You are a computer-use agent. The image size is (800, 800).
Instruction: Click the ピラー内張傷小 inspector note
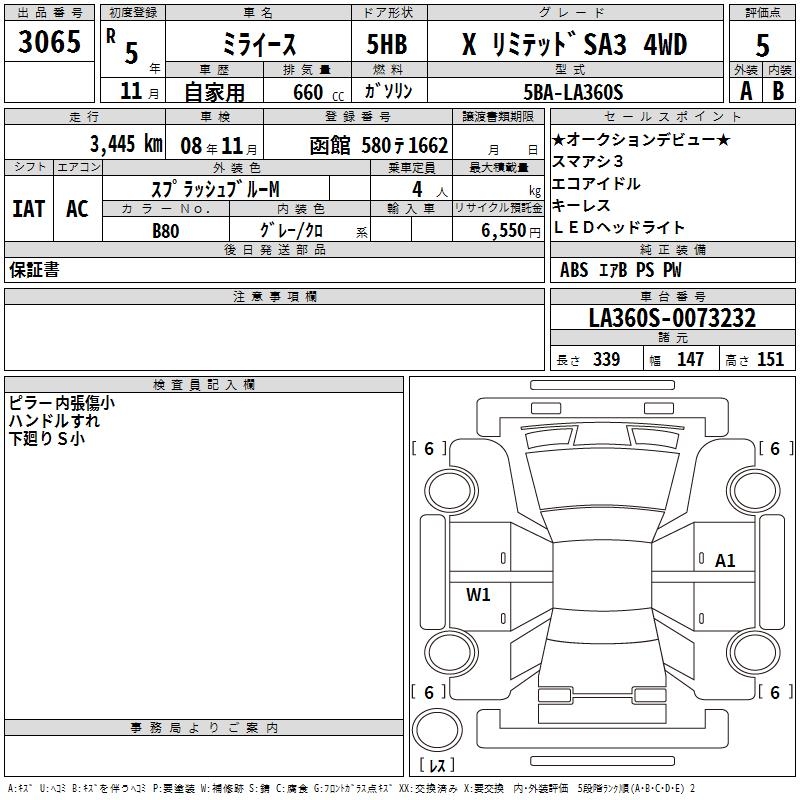pyautogui.click(x=61, y=403)
